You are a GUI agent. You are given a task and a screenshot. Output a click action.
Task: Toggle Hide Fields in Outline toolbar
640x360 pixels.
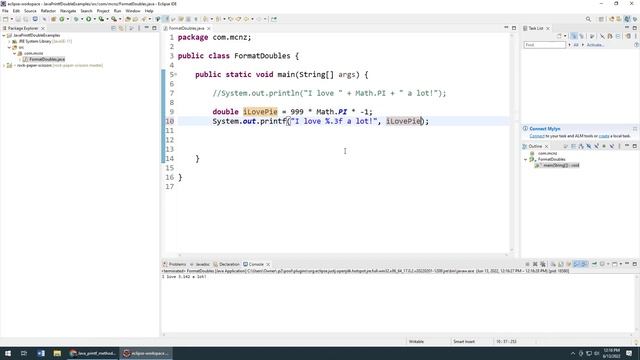tap(589, 146)
